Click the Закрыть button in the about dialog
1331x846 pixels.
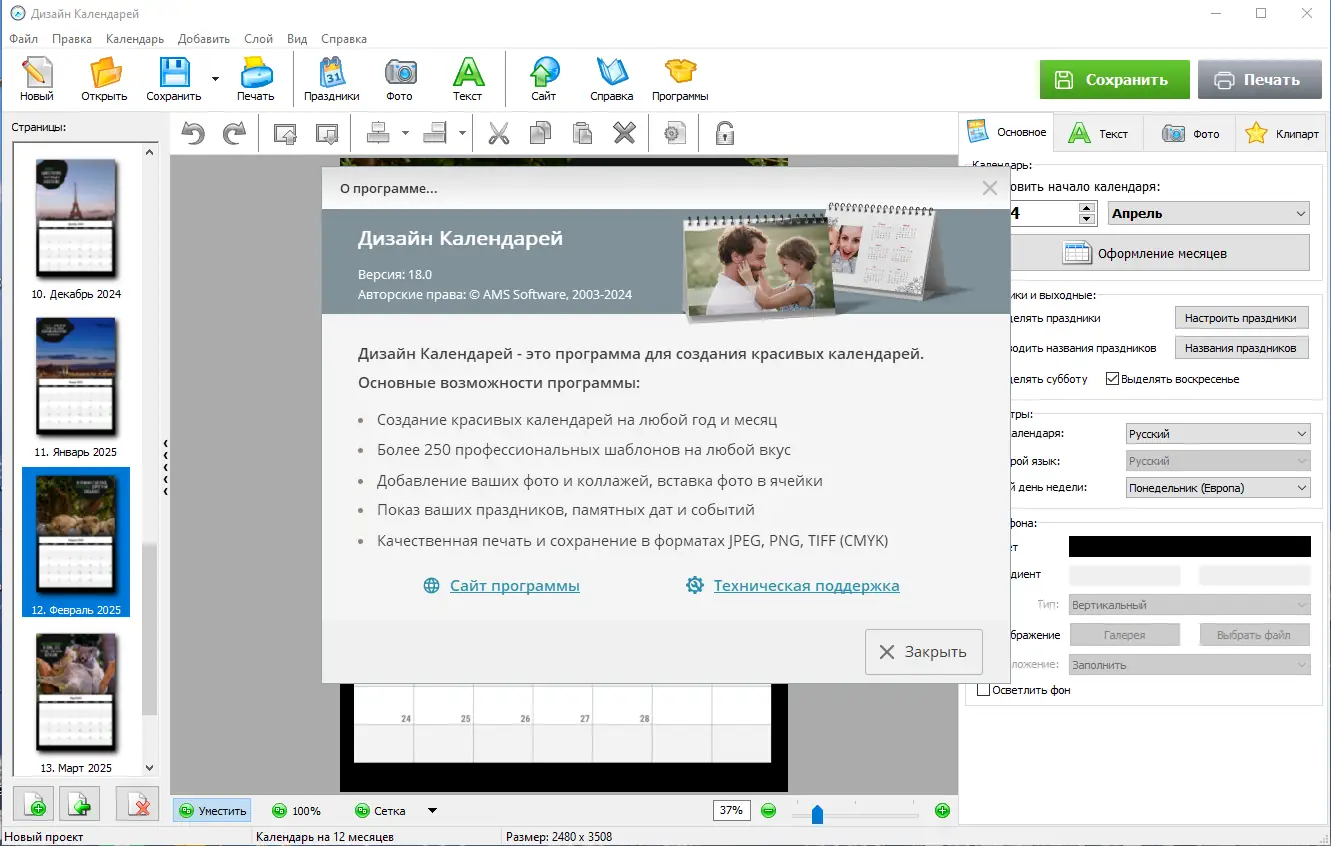(924, 652)
